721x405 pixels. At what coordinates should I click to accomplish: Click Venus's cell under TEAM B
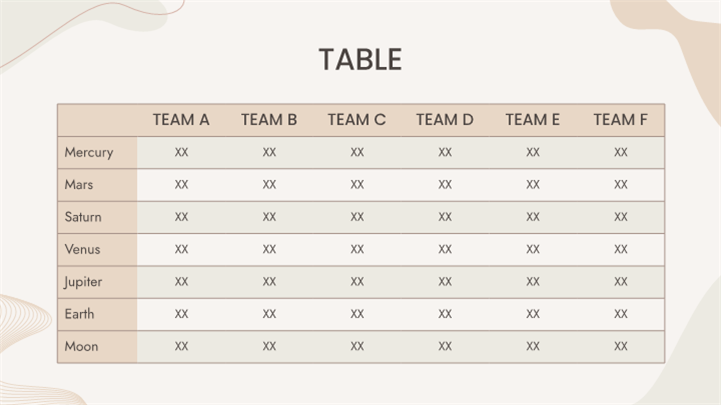(x=269, y=249)
